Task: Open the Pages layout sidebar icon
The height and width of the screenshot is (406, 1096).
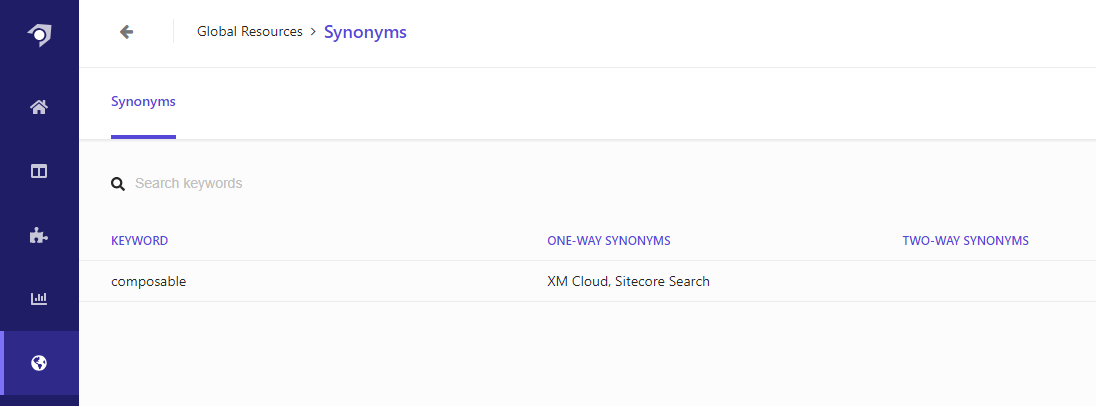Action: coord(39,171)
